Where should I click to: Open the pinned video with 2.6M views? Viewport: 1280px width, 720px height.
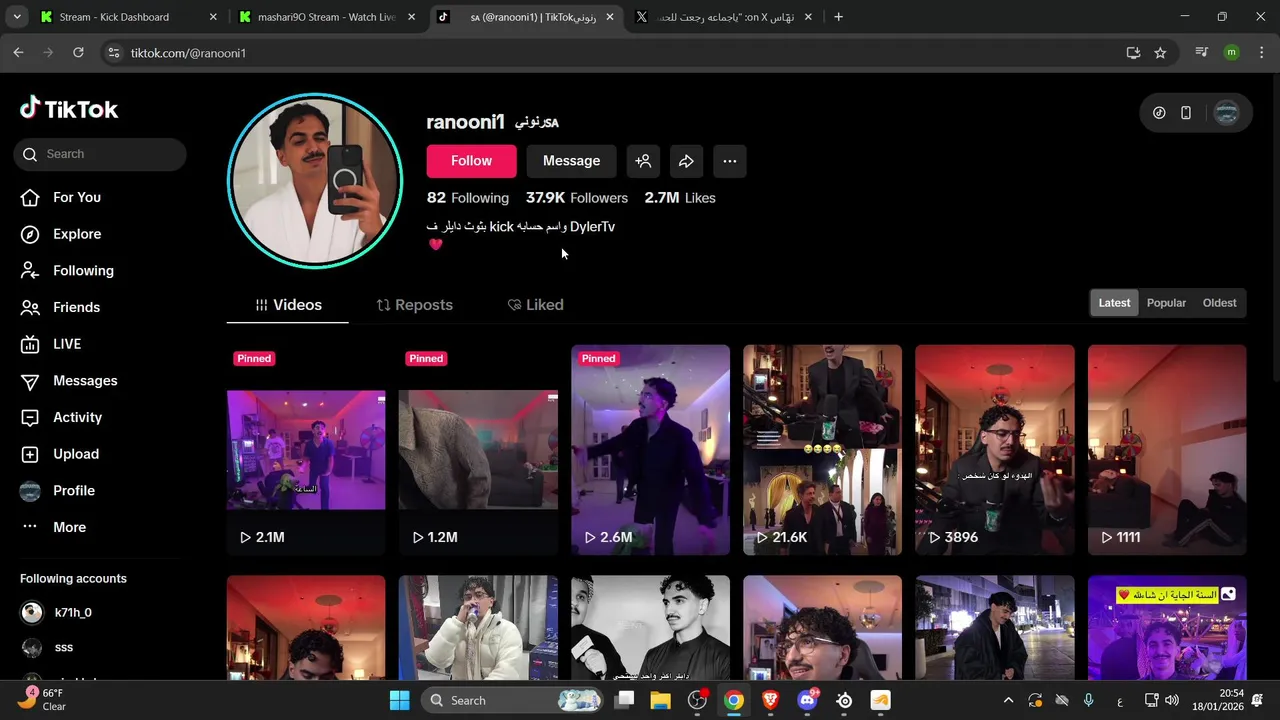(650, 450)
